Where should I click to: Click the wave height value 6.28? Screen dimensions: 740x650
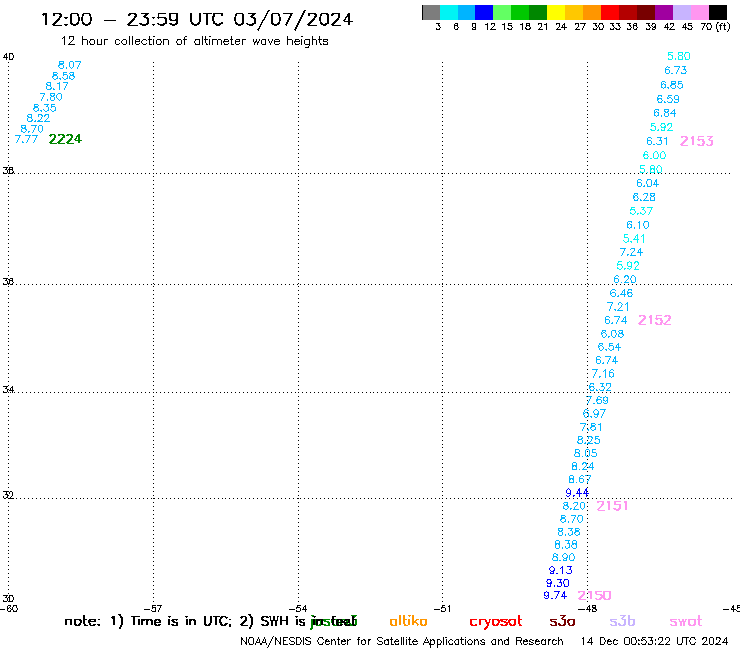point(644,197)
